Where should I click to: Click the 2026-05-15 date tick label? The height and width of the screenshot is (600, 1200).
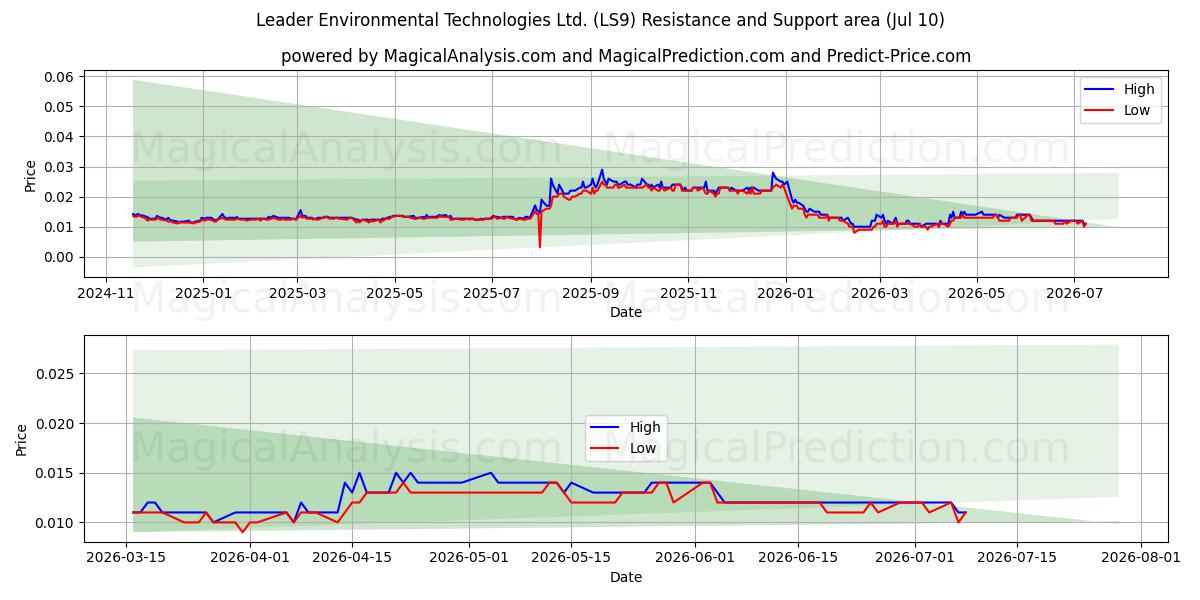[571, 559]
